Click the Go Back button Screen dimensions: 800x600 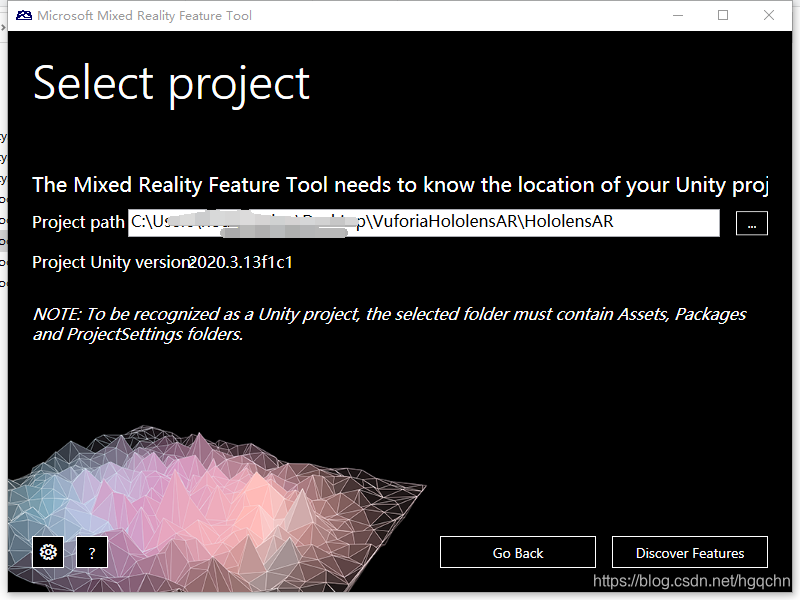pos(518,552)
